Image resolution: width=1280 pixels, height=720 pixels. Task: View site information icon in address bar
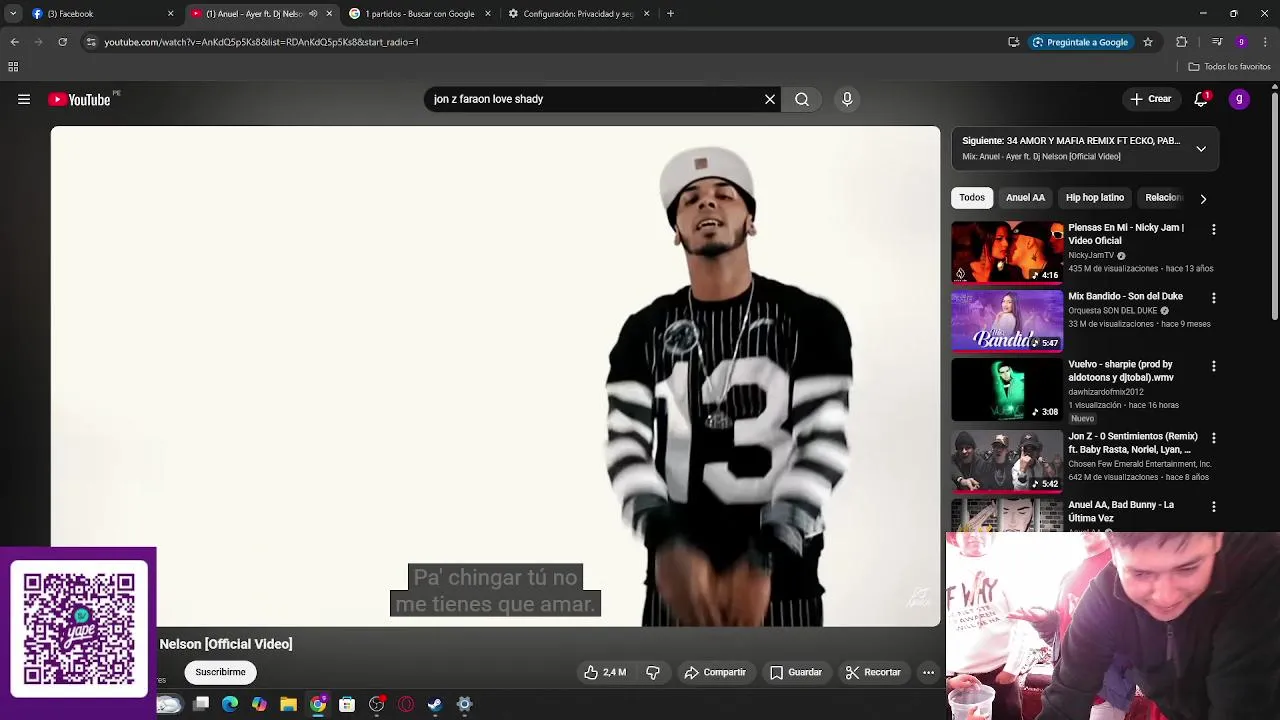[x=91, y=42]
